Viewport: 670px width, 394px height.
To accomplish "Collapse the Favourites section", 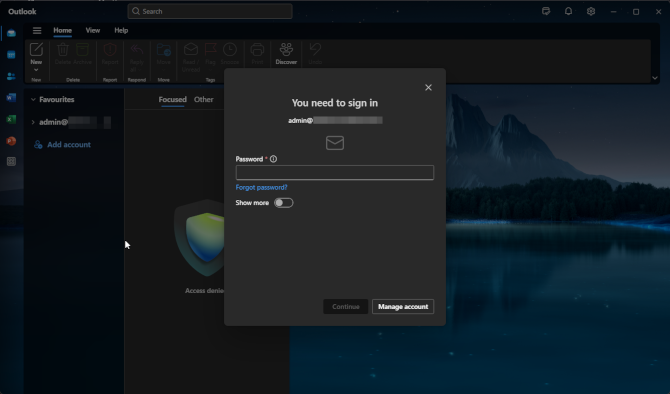I will click(33, 100).
